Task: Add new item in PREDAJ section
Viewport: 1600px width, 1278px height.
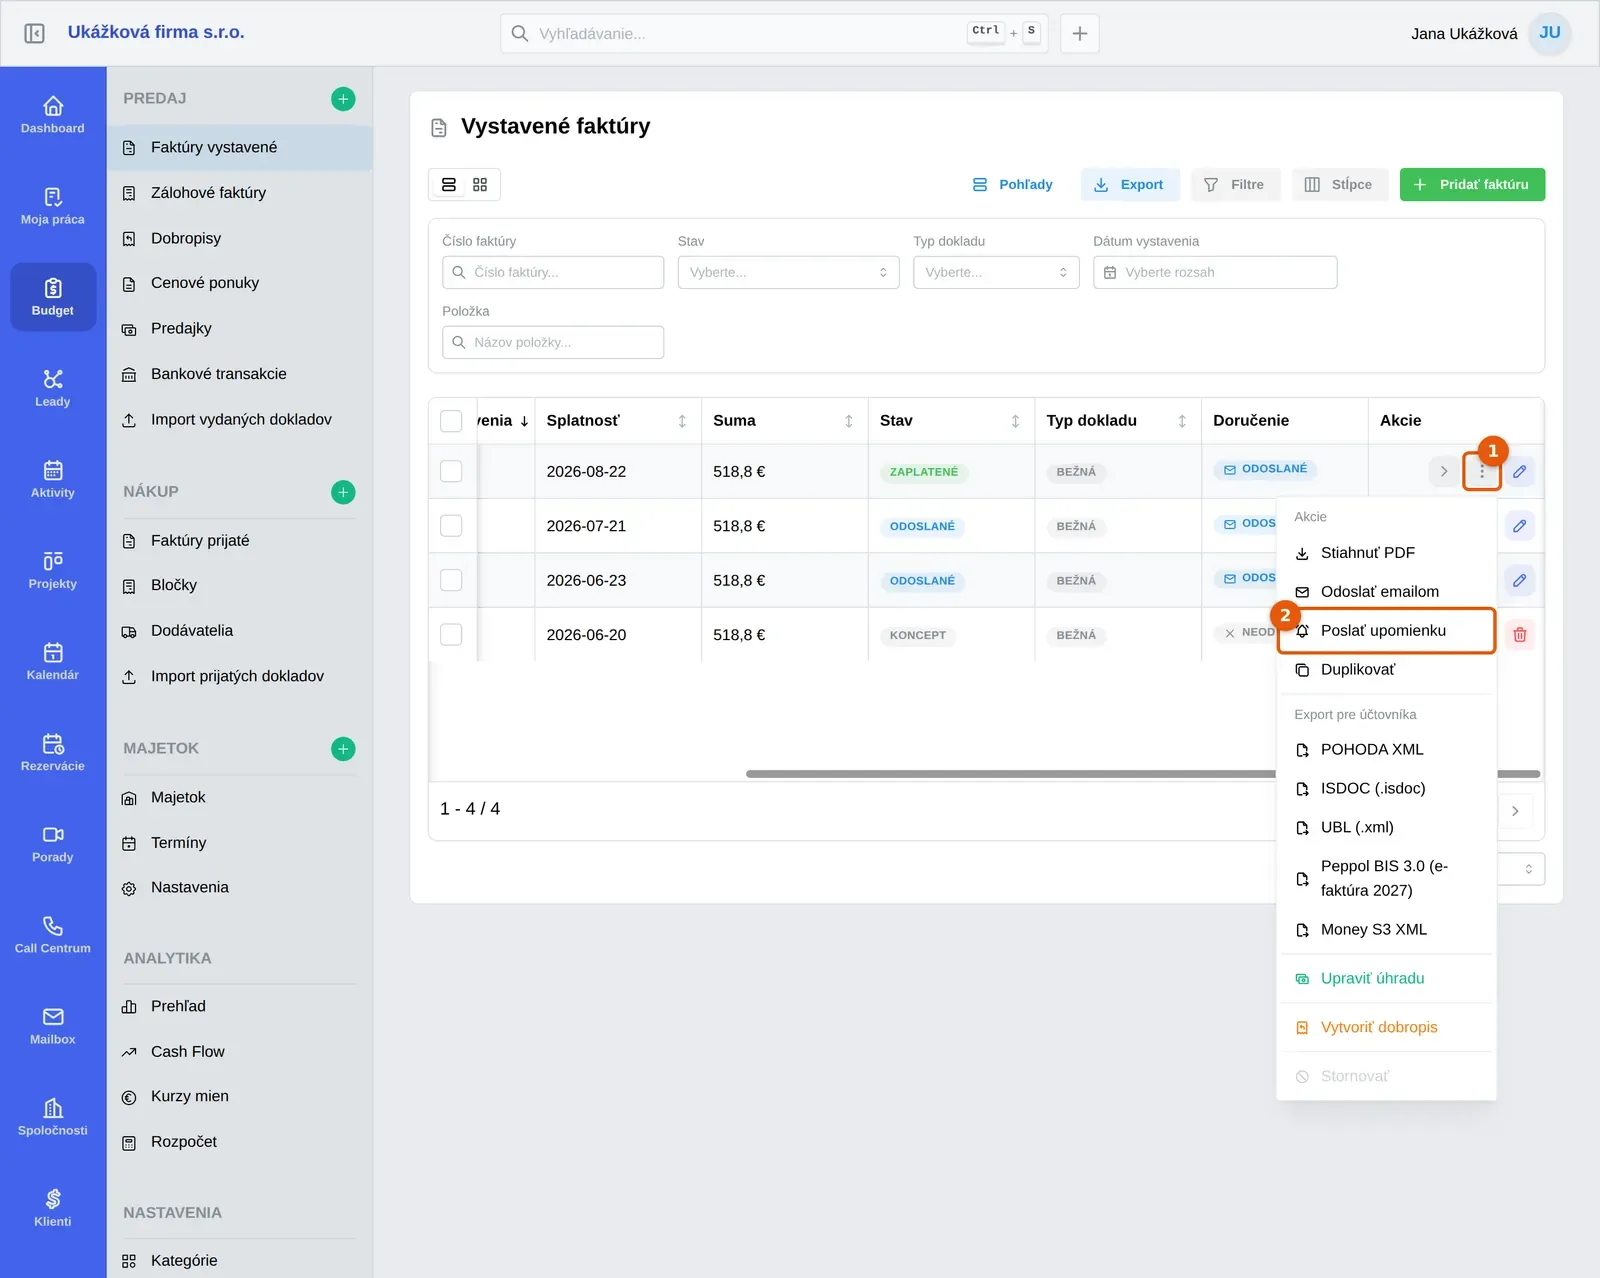Action: click(x=343, y=99)
